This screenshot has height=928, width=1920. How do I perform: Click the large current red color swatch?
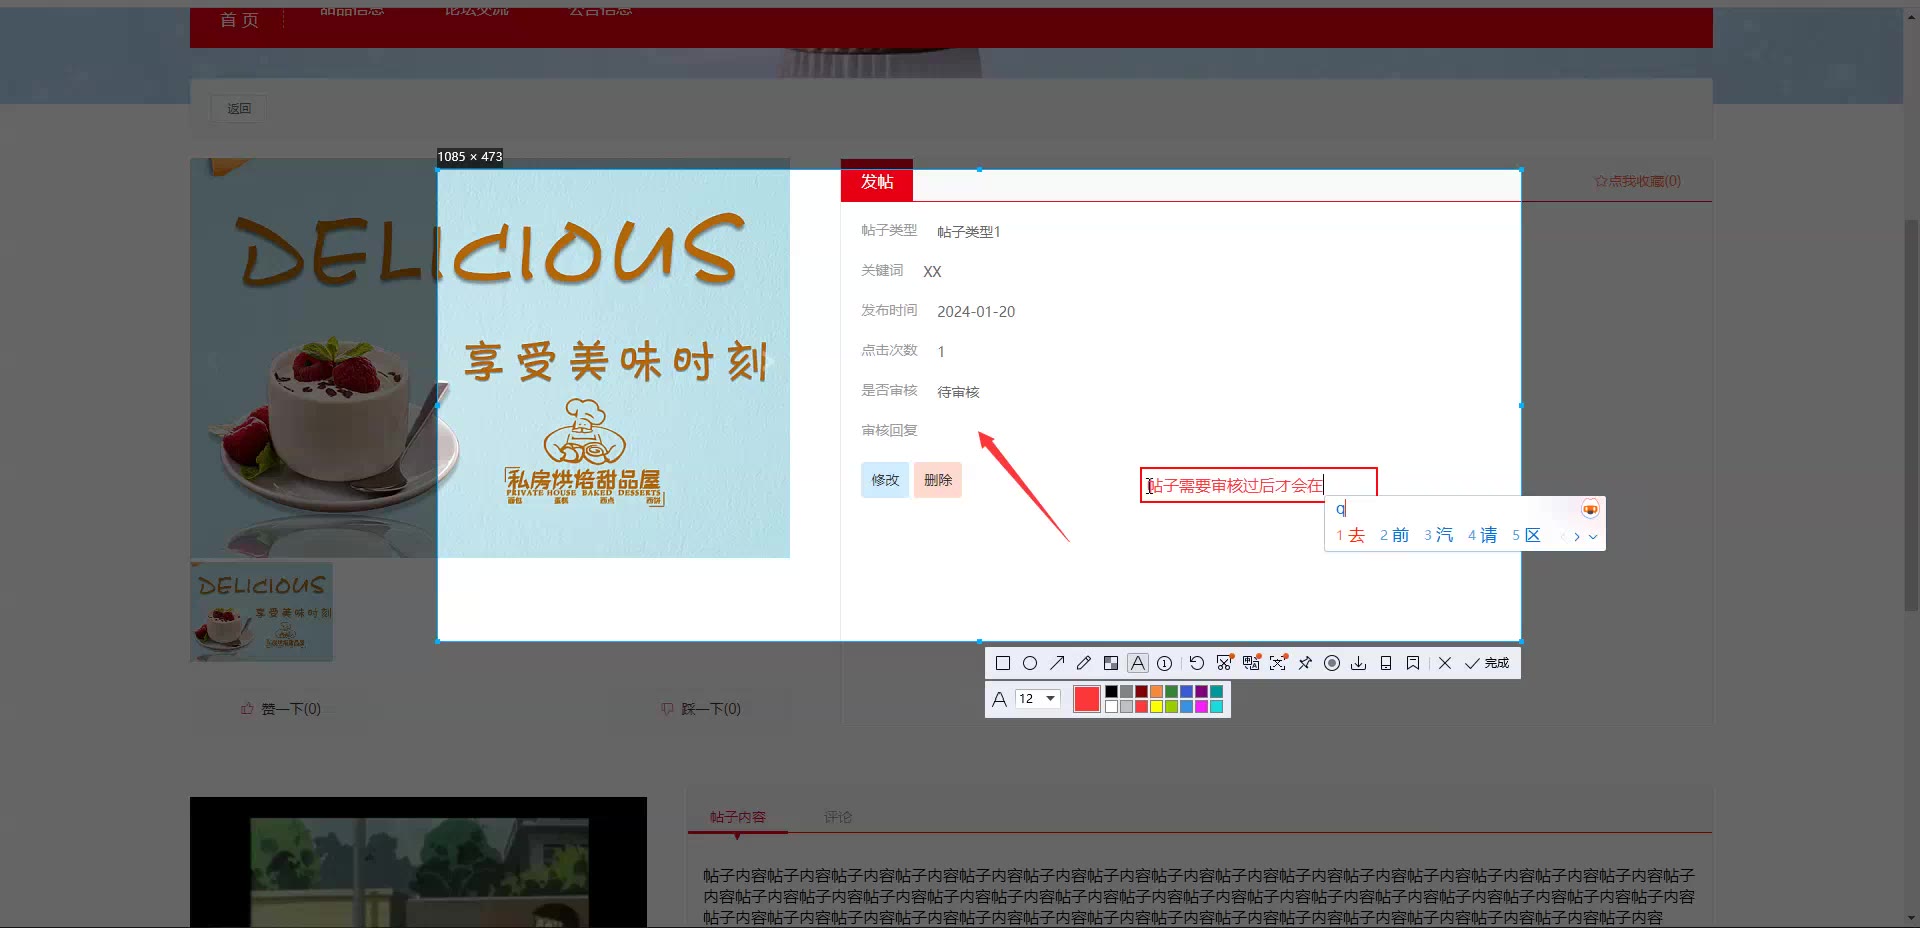(1087, 699)
